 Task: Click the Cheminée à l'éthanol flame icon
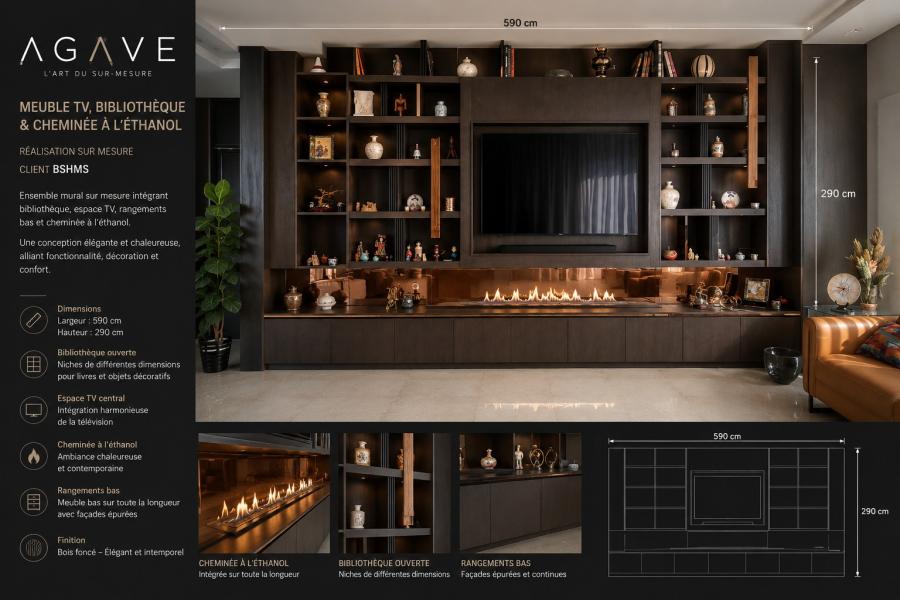pos(34,456)
